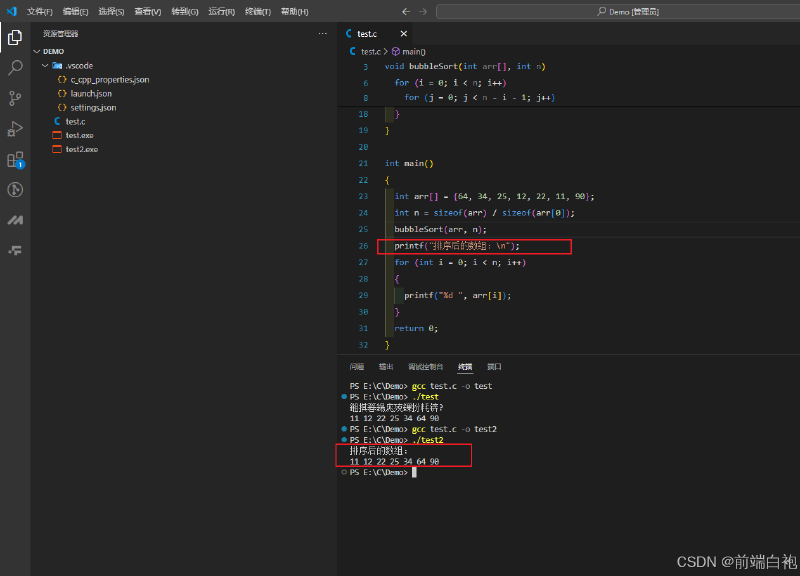Open the 文件(F) menu
Screen dimensions: 800x576
click(x=40, y=11)
